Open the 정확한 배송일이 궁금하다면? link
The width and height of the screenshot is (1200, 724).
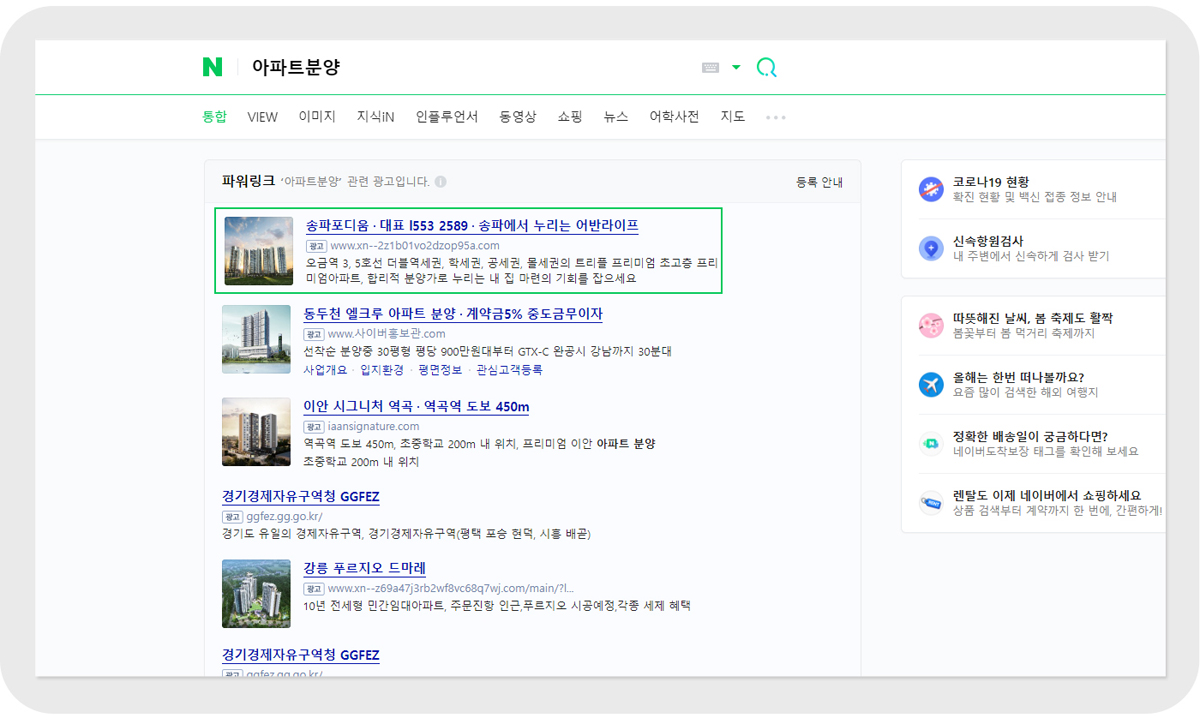[1031, 436]
